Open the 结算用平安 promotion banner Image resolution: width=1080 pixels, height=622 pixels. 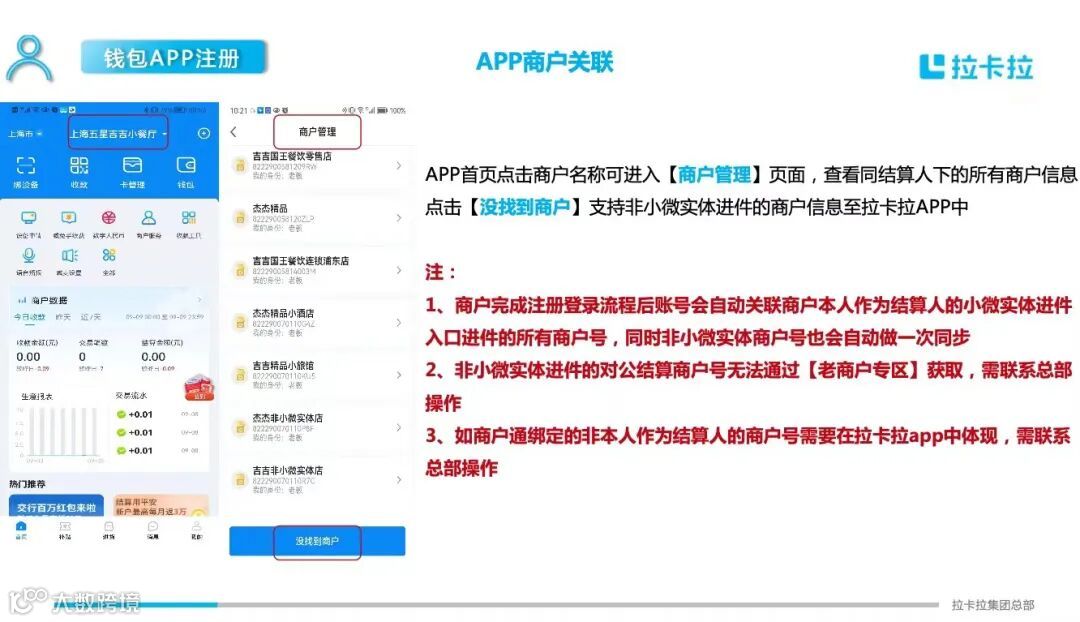coord(160,506)
